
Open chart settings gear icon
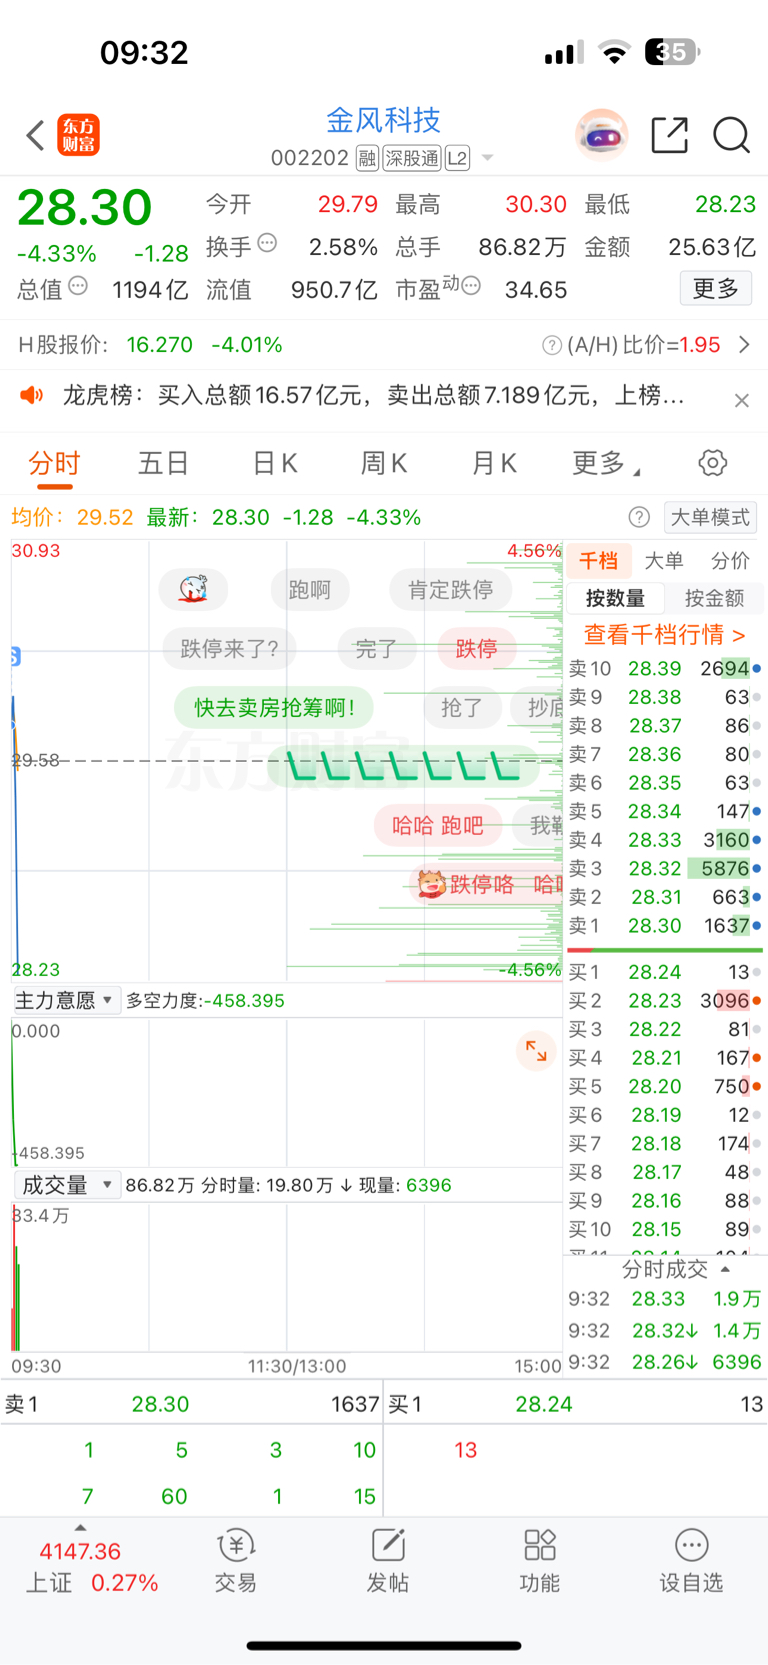coord(712,463)
